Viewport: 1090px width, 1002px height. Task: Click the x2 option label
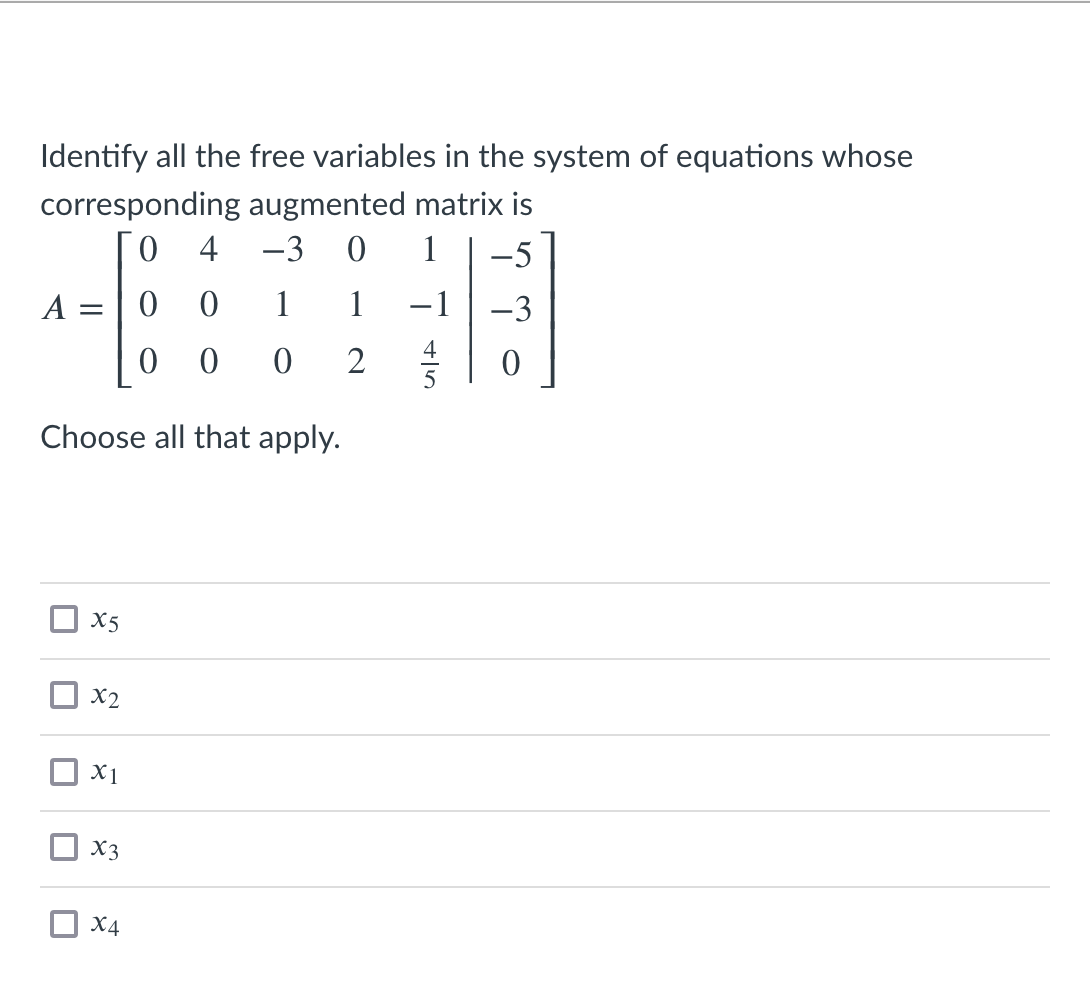coord(103,698)
